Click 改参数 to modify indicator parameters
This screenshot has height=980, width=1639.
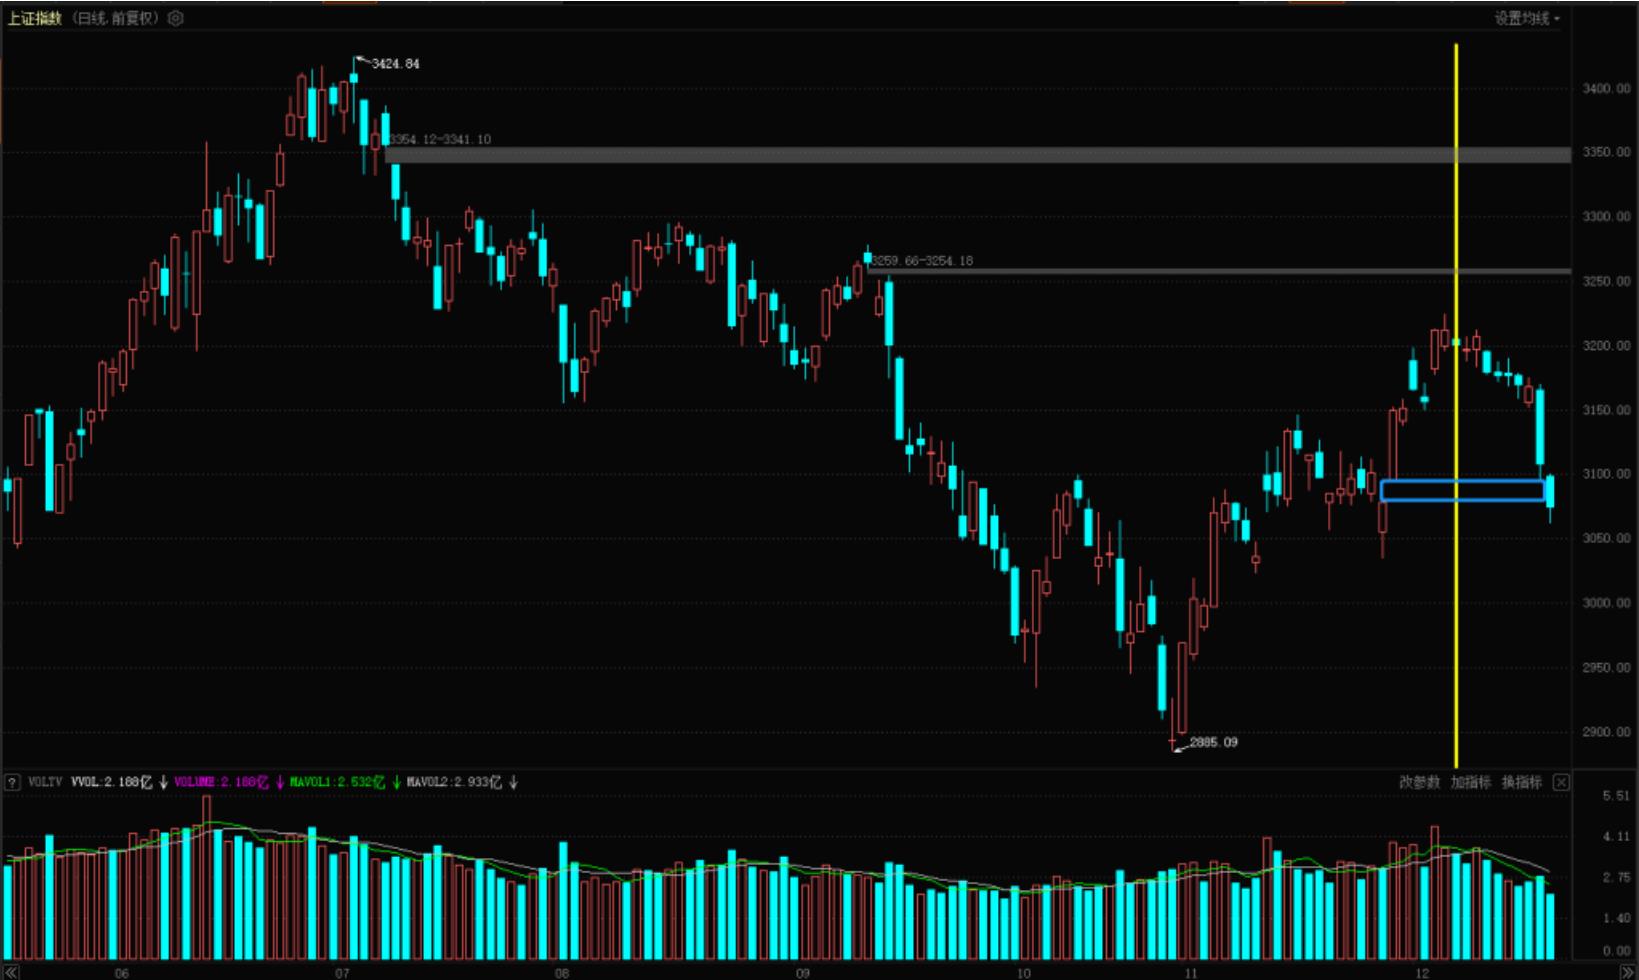pyautogui.click(x=1419, y=782)
